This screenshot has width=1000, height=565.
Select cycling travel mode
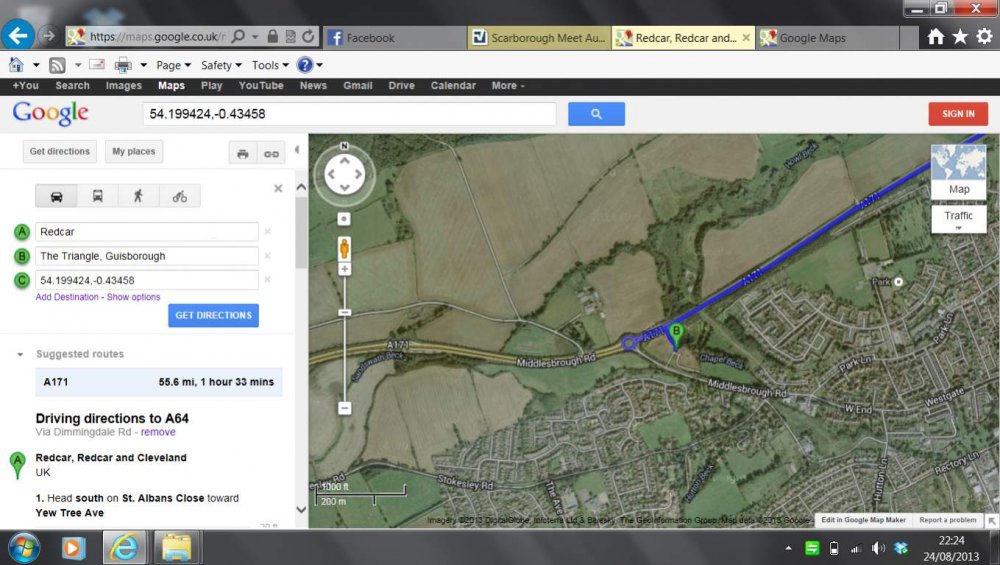179,196
